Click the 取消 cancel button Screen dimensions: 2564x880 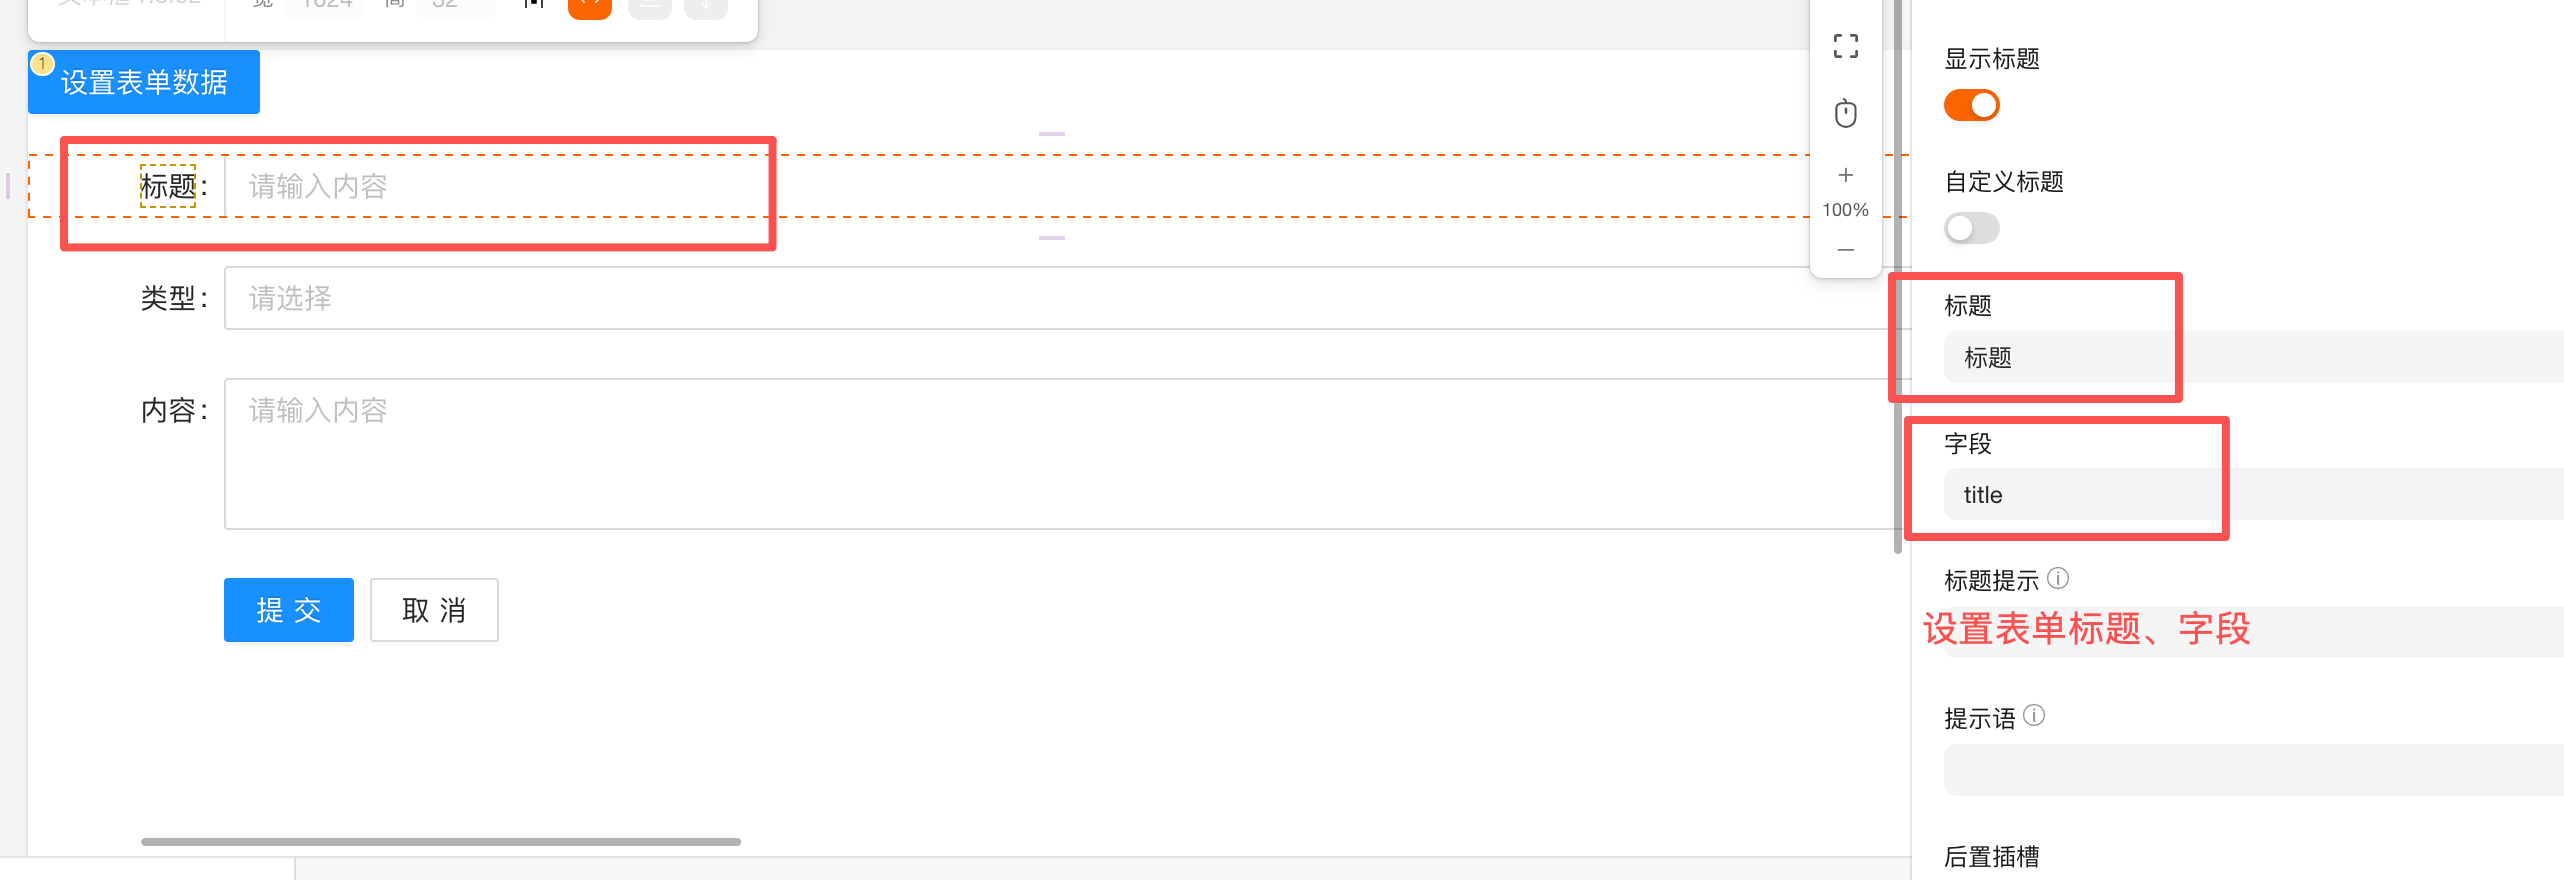[x=433, y=609]
